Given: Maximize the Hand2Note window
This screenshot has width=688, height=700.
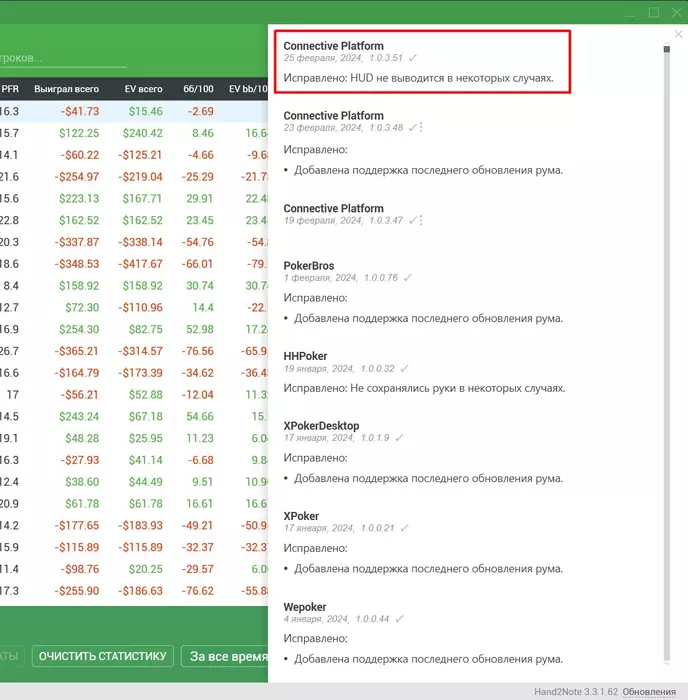Looking at the screenshot, I should coord(654,12).
